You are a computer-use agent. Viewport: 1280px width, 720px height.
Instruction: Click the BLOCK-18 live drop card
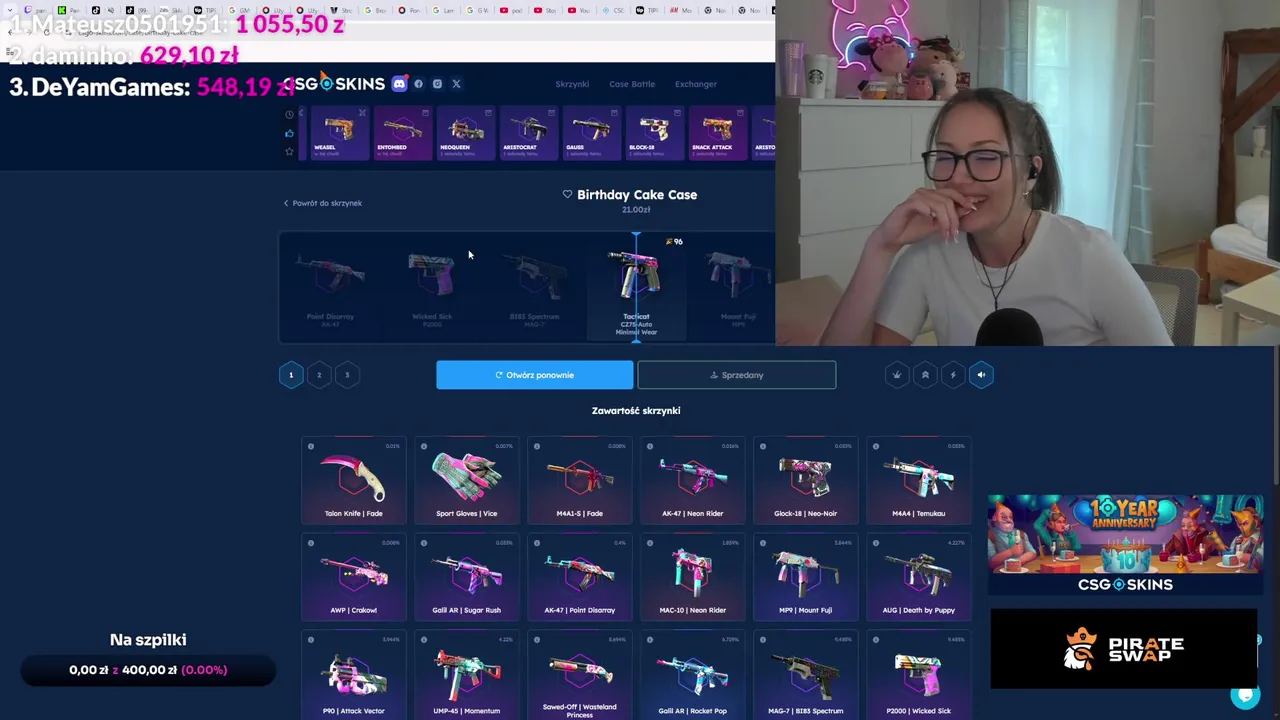(x=654, y=134)
